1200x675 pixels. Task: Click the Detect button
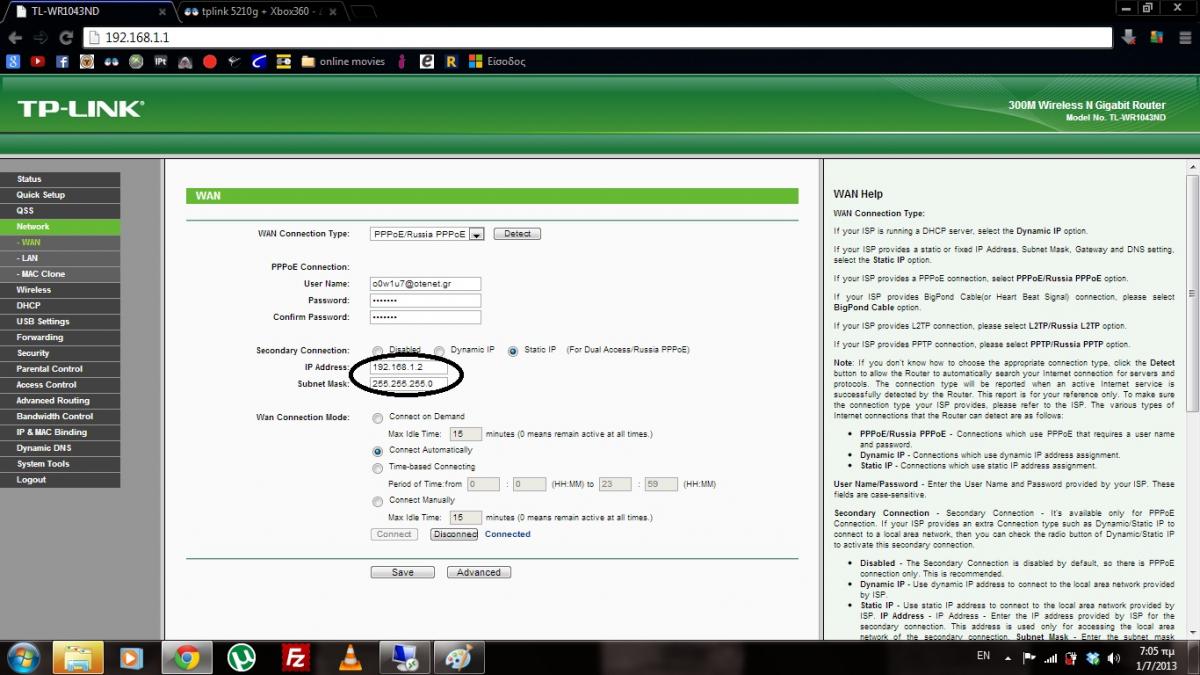click(x=517, y=234)
